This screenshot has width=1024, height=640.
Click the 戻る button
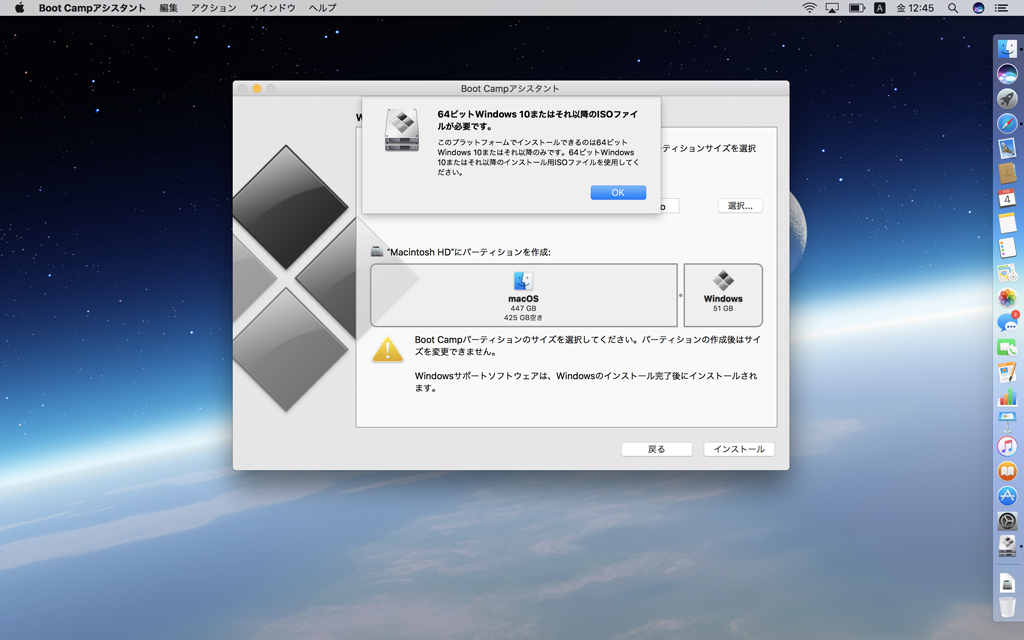[656, 449]
